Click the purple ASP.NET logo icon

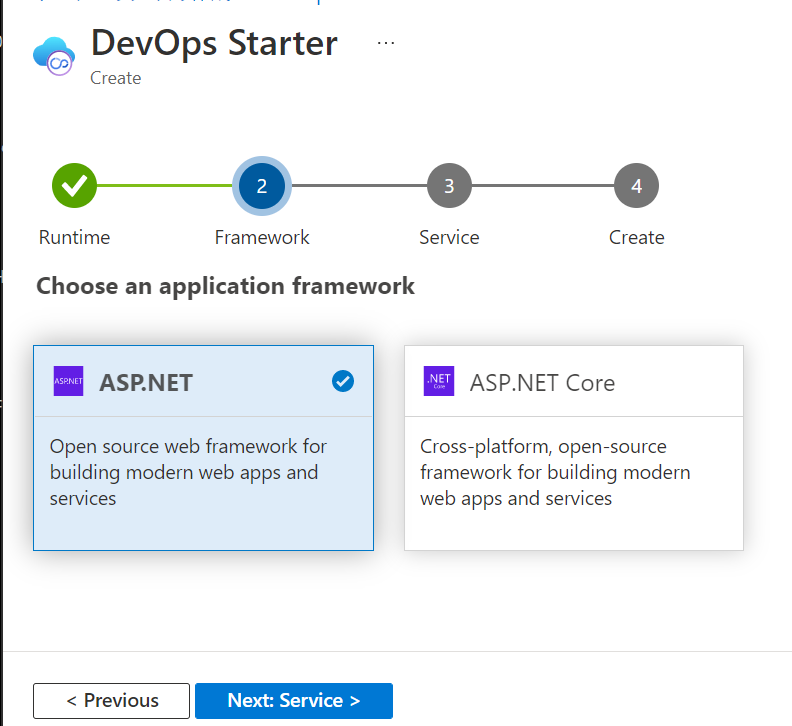pyautogui.click(x=68, y=381)
